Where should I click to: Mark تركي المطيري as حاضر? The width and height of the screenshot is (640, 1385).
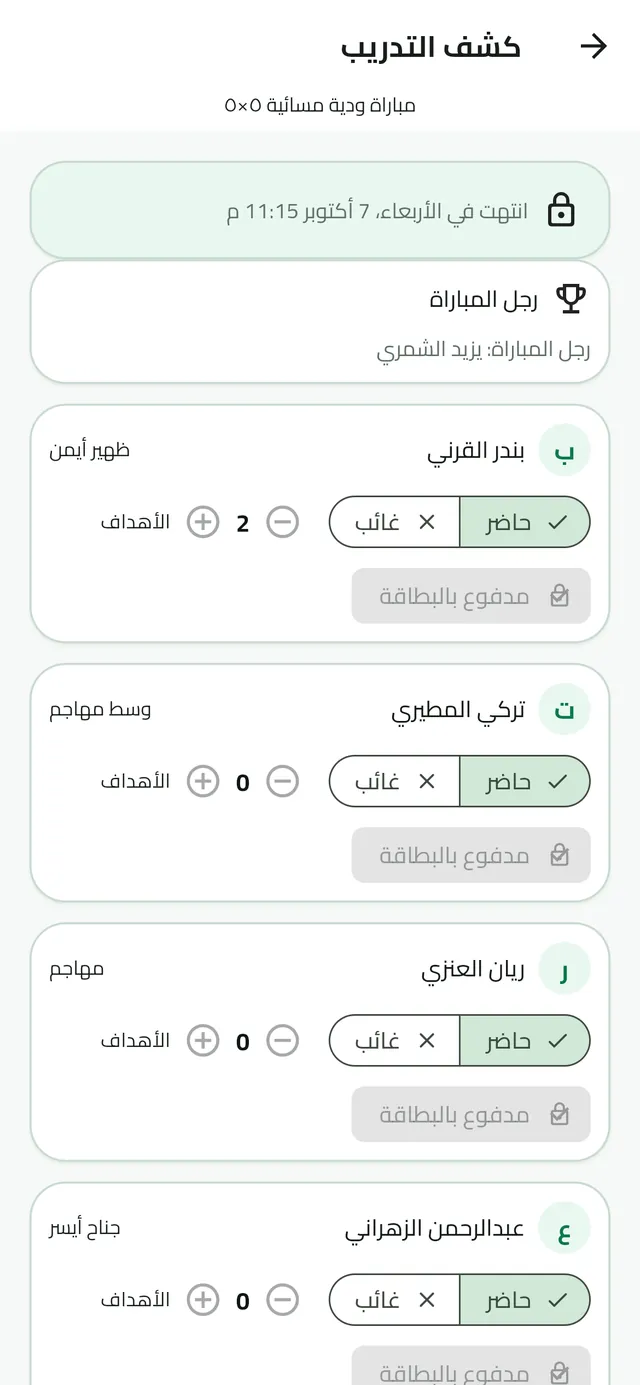[525, 781]
